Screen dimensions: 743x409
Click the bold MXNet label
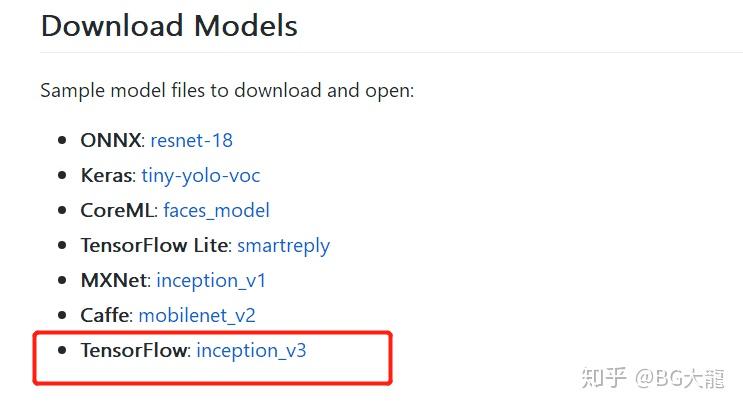point(112,280)
